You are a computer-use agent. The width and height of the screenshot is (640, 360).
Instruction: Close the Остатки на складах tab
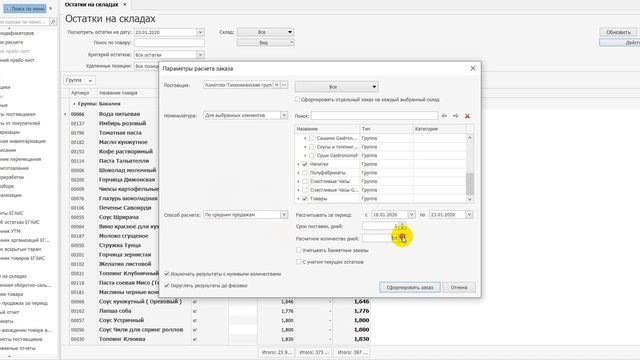[124, 4]
